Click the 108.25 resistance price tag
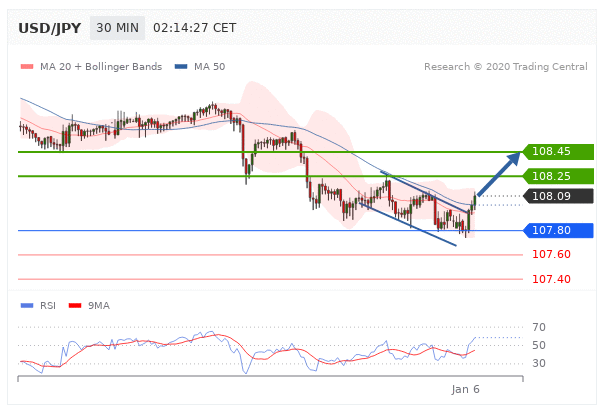604x413 pixels. pyautogui.click(x=558, y=176)
